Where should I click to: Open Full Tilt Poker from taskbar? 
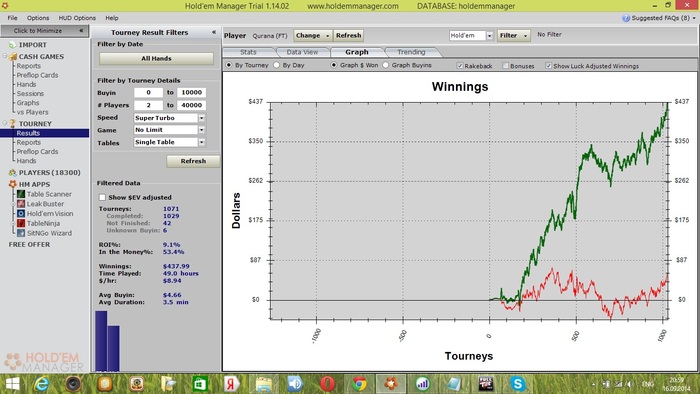point(486,384)
